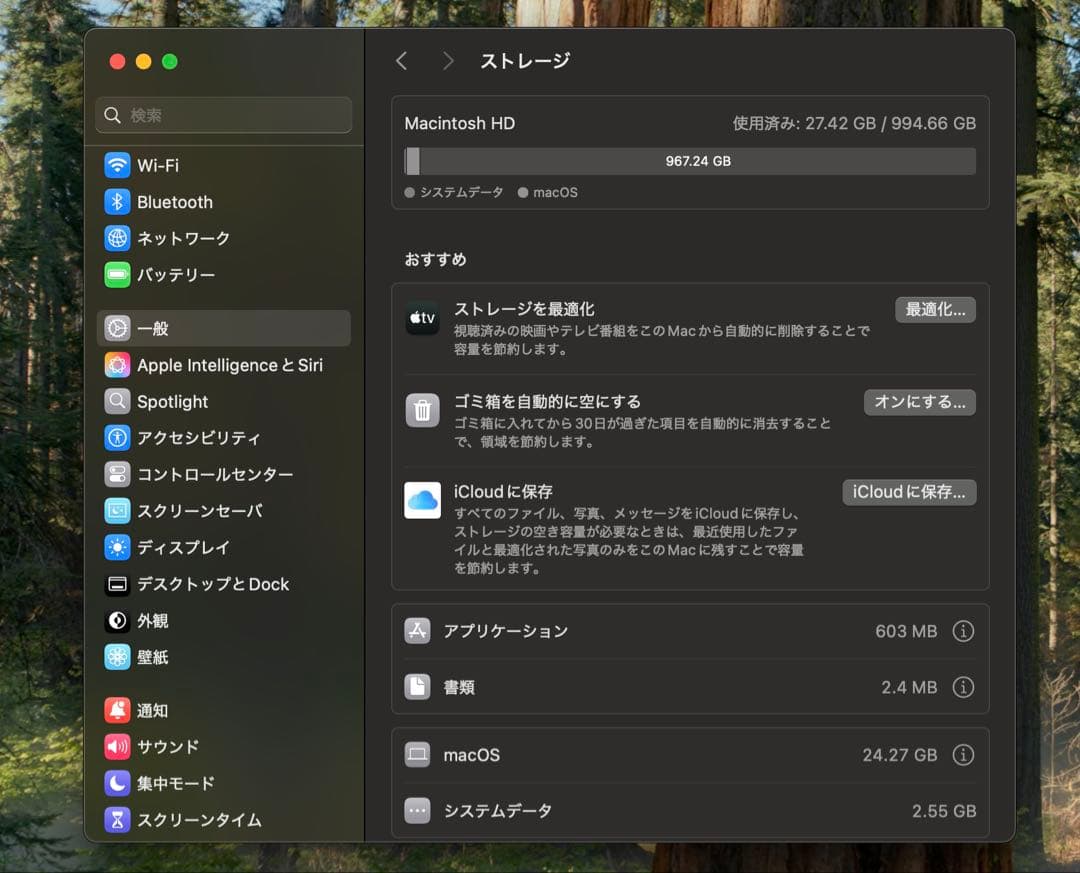Click the Apple TV icon
This screenshot has width=1080, height=873.
click(x=422, y=318)
